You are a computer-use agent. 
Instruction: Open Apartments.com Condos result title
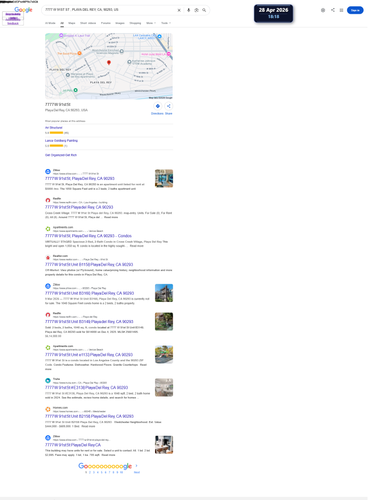[88, 236]
